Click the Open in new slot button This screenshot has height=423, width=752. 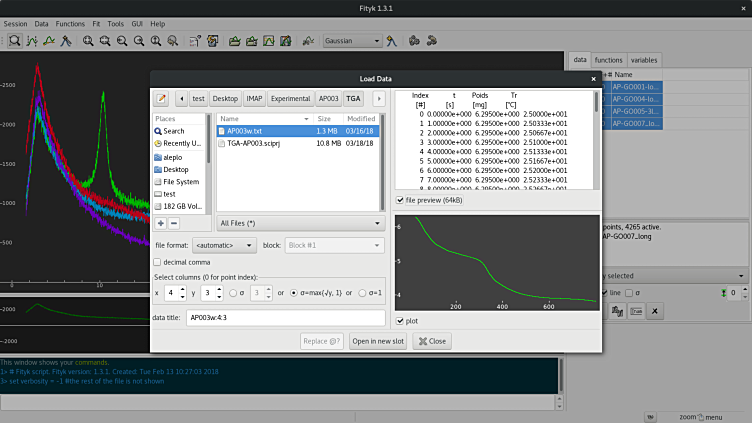pyautogui.click(x=378, y=341)
